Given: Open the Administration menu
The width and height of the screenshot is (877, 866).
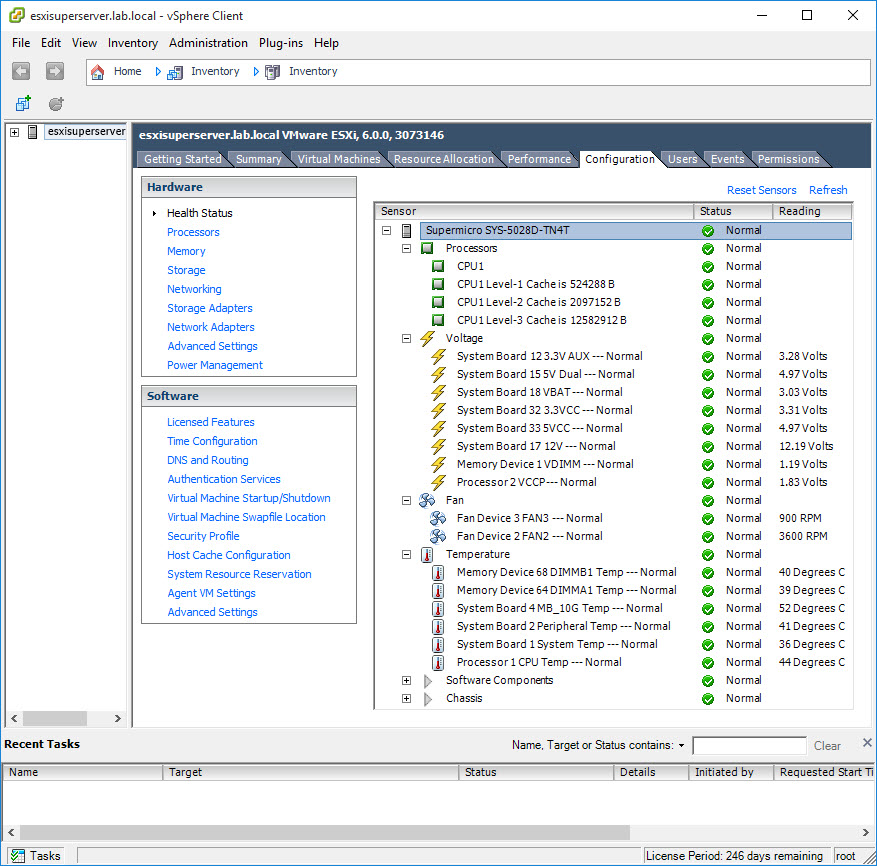Looking at the screenshot, I should pyautogui.click(x=208, y=43).
